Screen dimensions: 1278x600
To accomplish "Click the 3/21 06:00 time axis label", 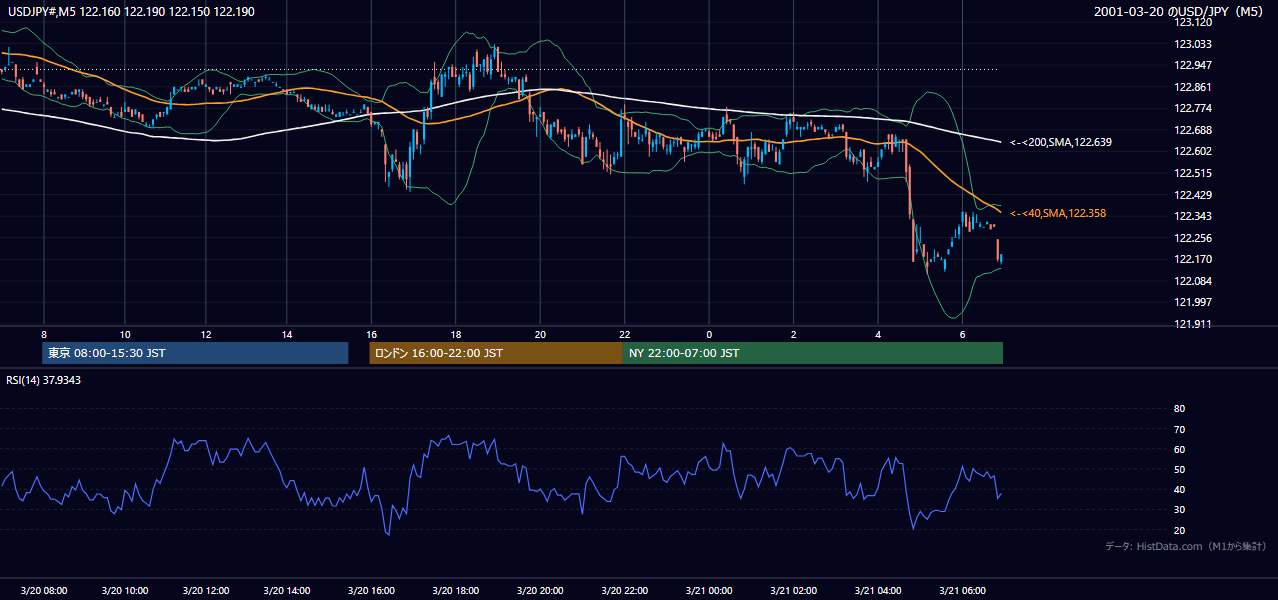I will [961, 590].
